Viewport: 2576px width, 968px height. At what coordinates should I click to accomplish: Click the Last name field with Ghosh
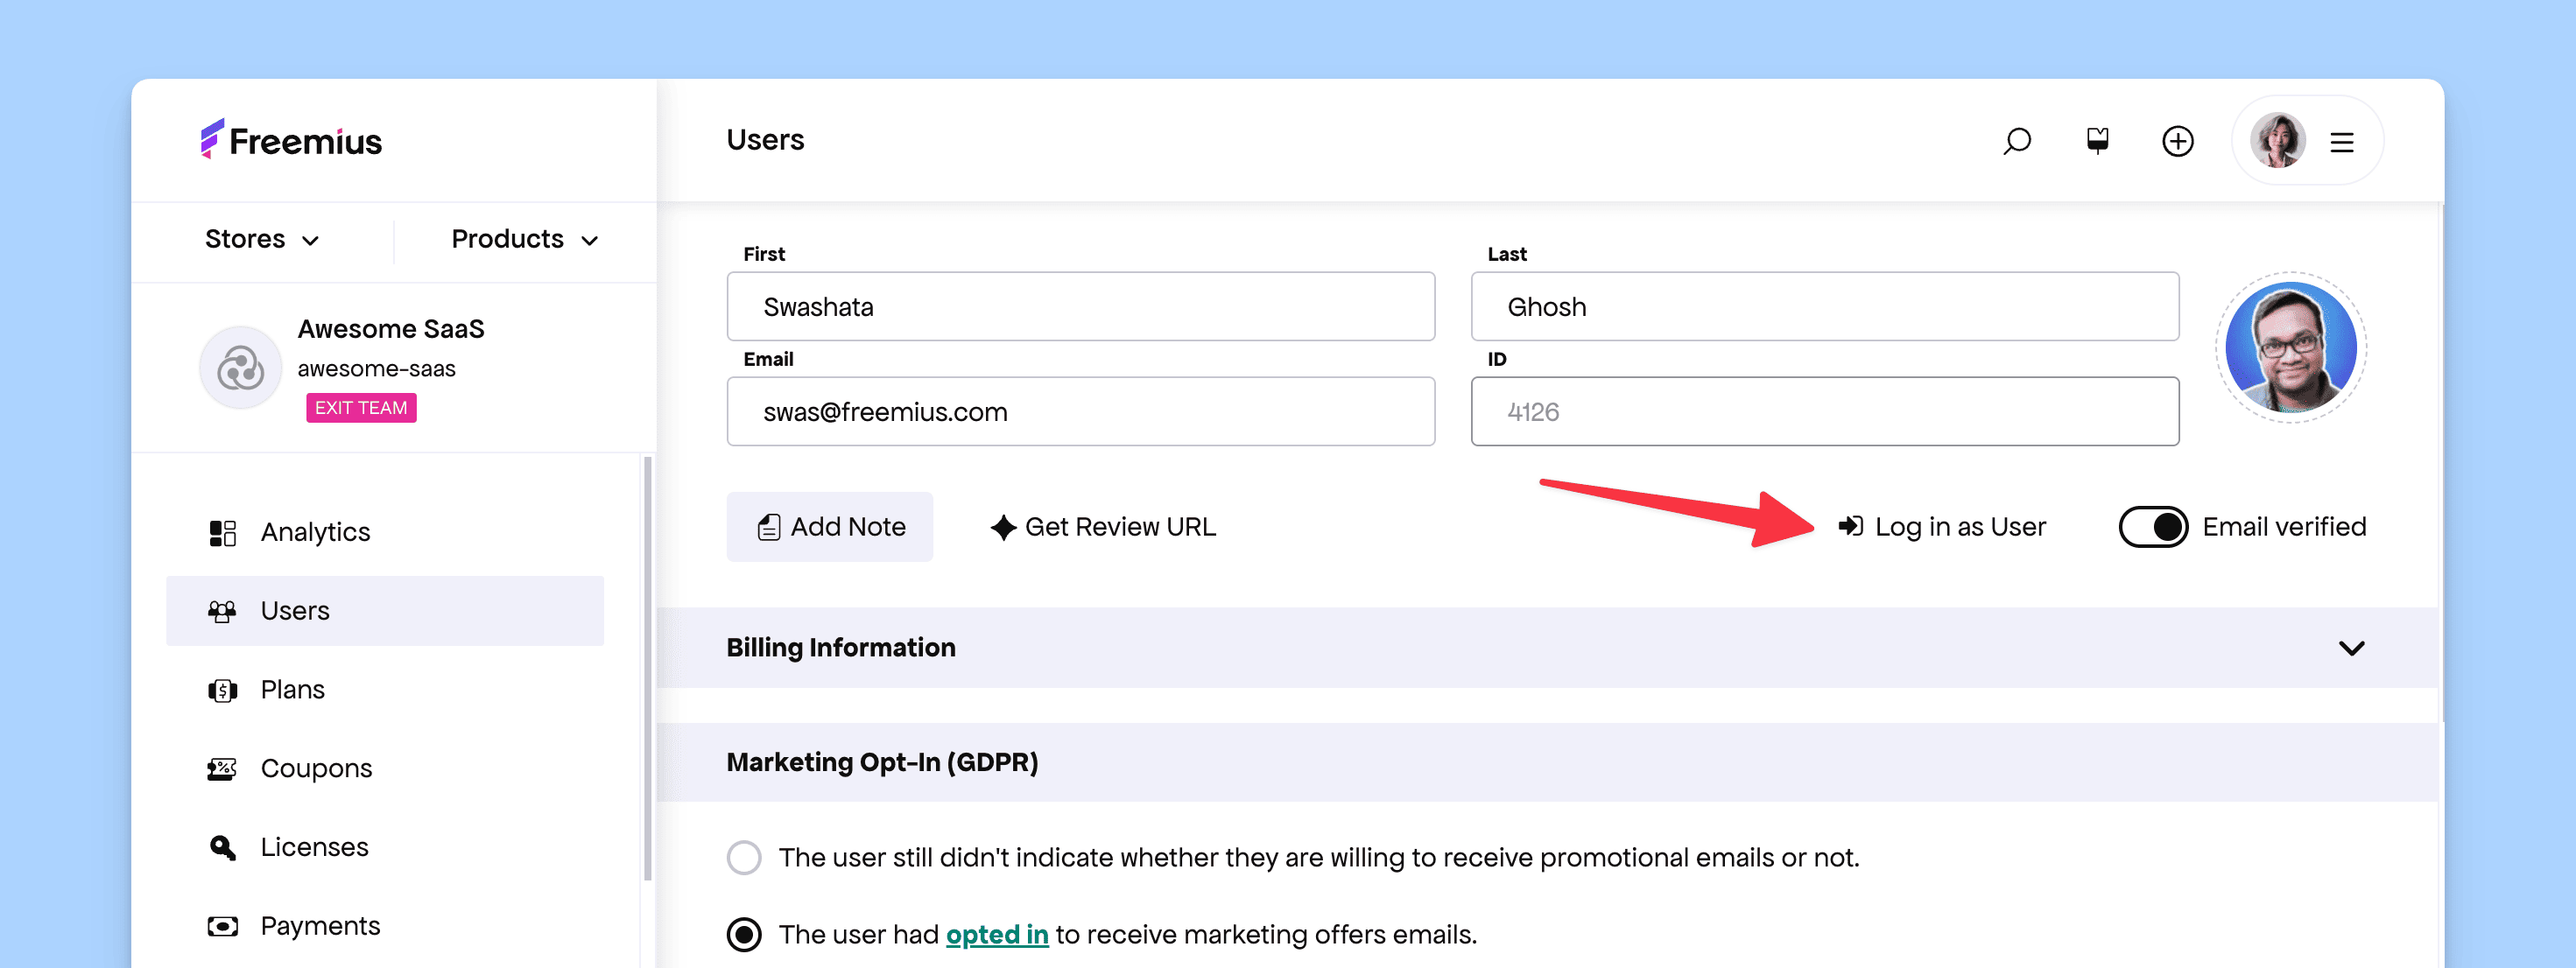[1824, 306]
